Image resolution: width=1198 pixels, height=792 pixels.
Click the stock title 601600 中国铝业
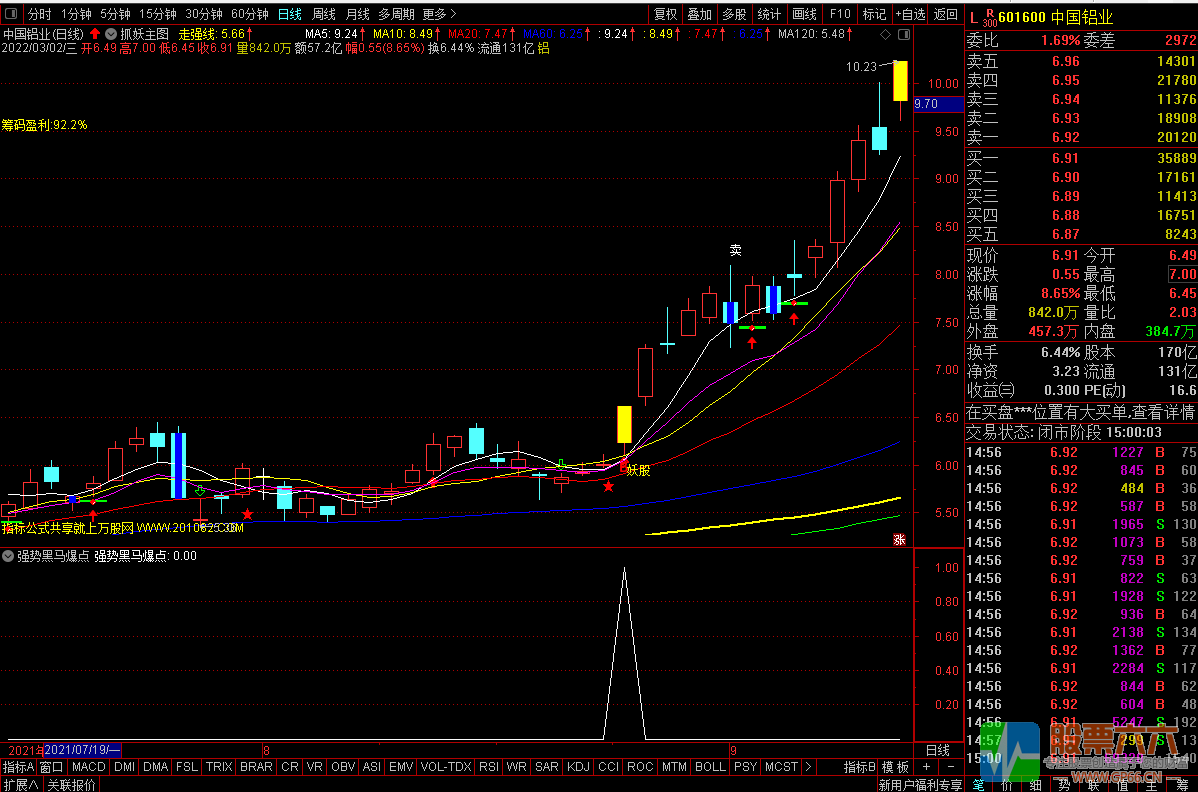coord(1055,17)
